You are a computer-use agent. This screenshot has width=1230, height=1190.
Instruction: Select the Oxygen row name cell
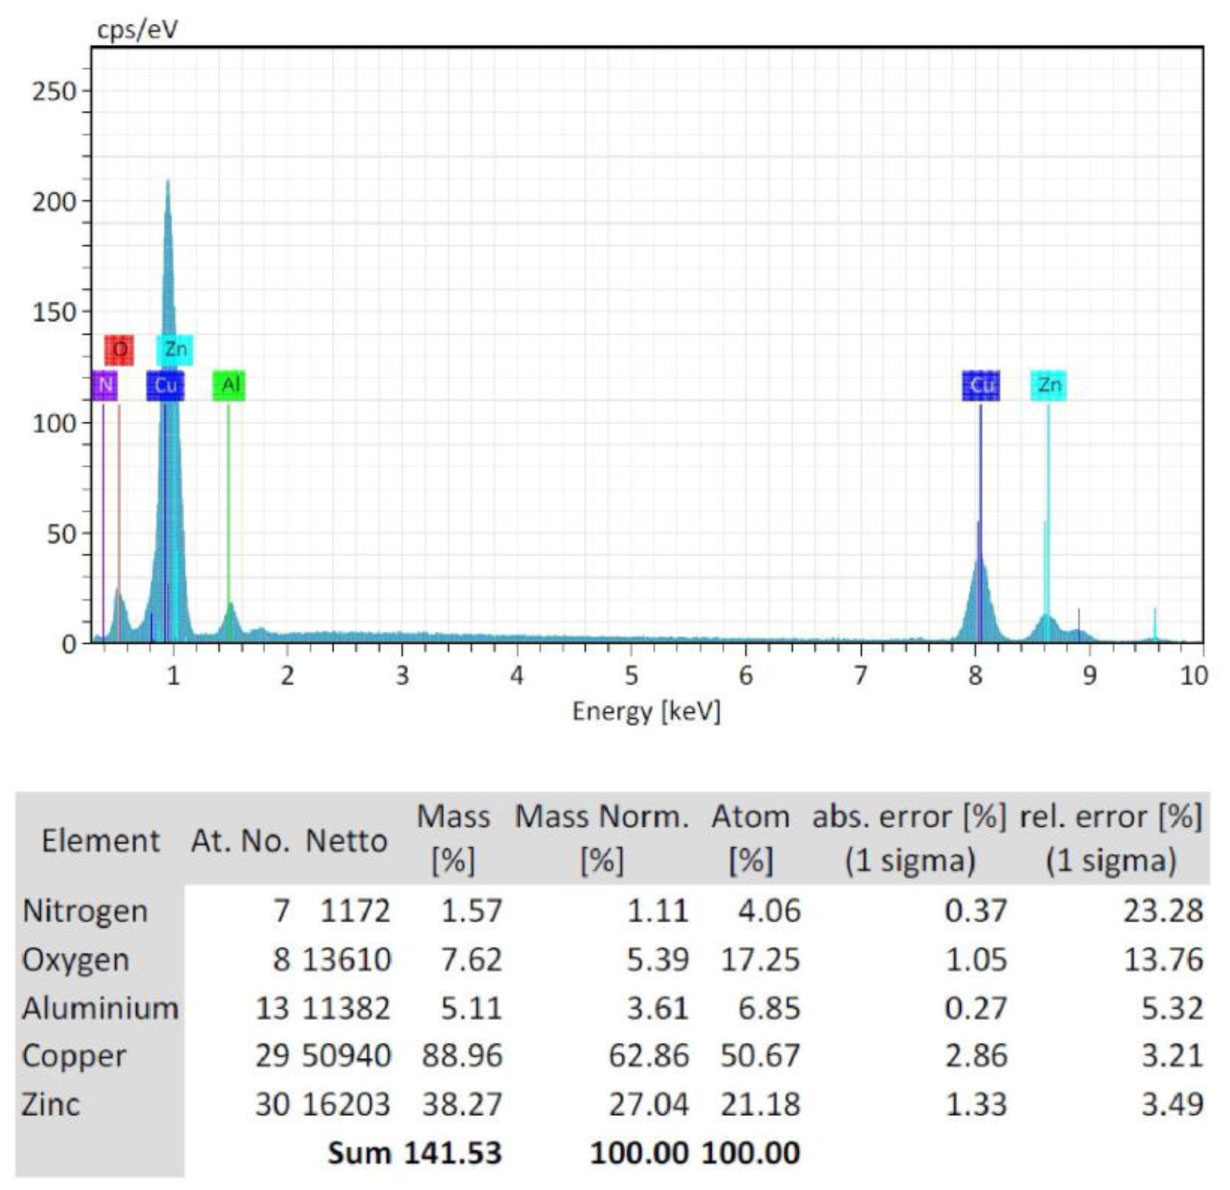(76, 960)
